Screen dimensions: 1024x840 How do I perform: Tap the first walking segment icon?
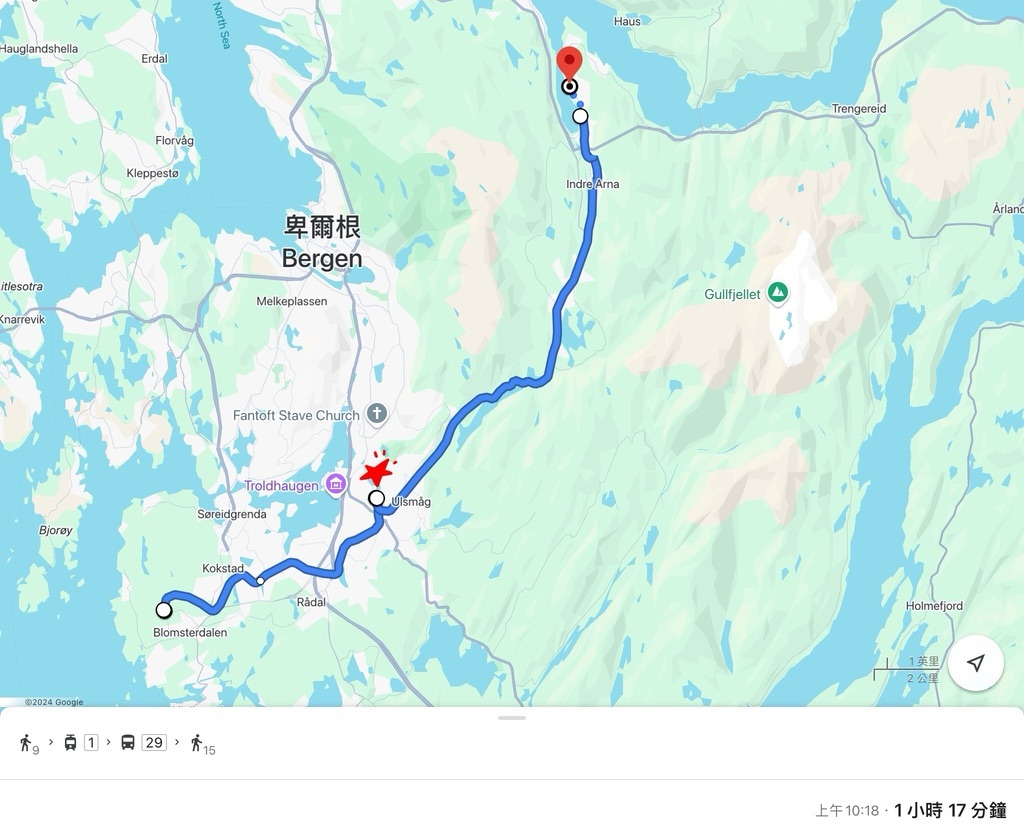pyautogui.click(x=25, y=743)
